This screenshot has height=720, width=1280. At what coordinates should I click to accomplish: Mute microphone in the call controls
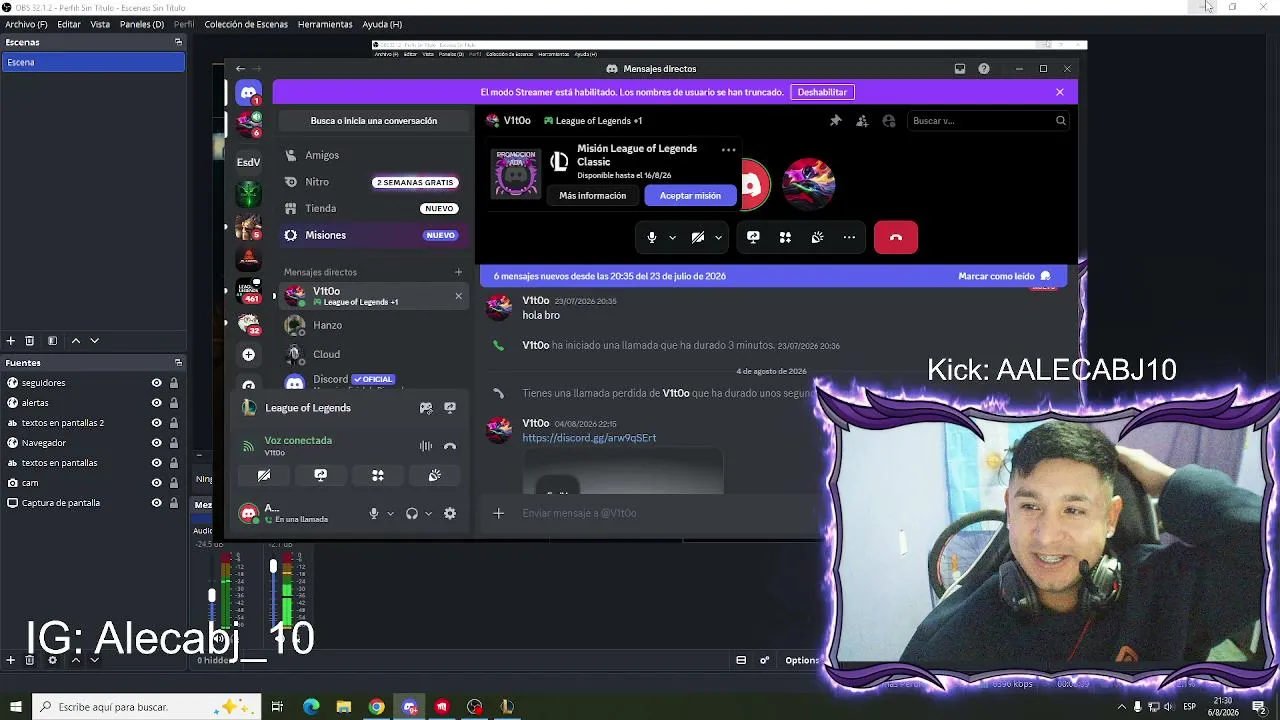tap(652, 237)
